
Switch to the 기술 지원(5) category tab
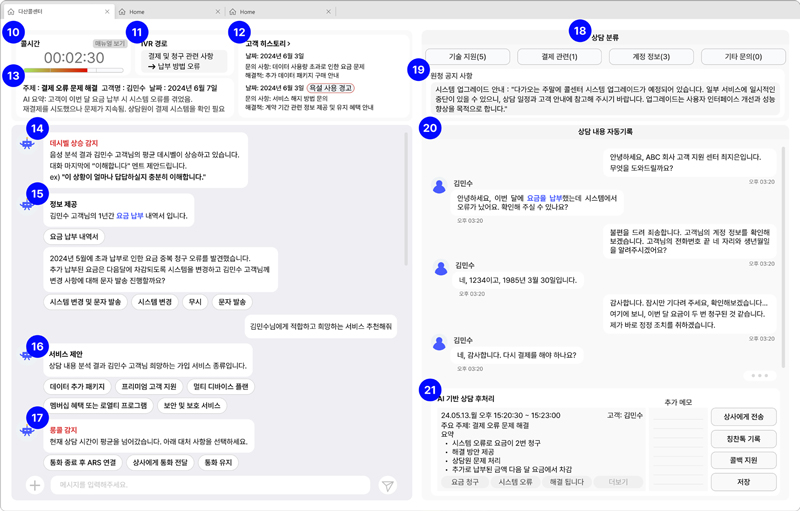[x=466, y=57]
